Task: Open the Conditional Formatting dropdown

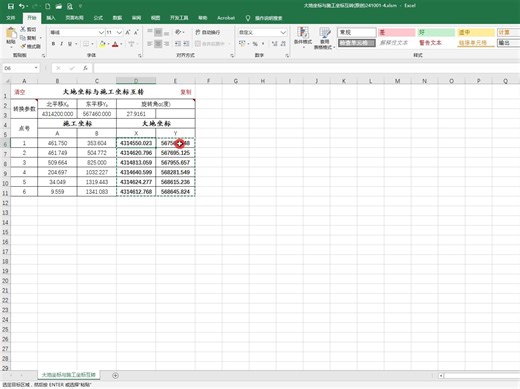Action: click(x=303, y=37)
